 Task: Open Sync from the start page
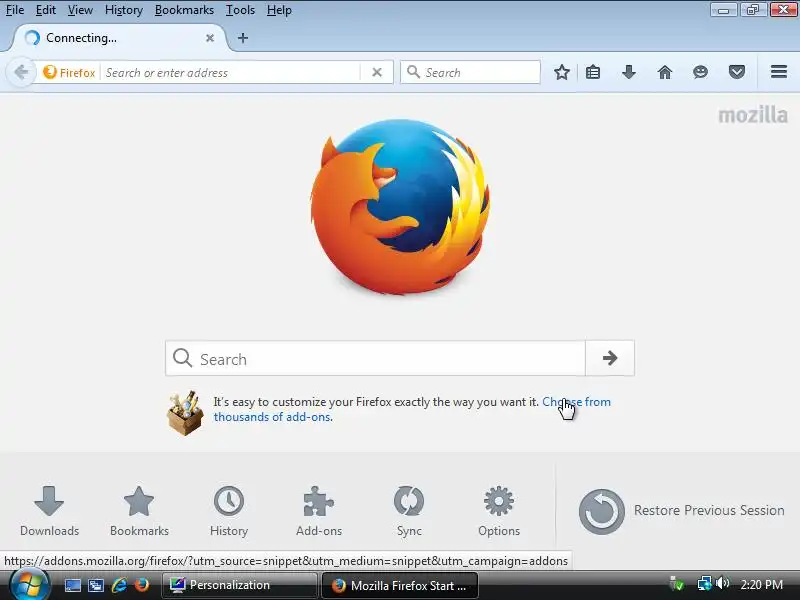coord(409,511)
